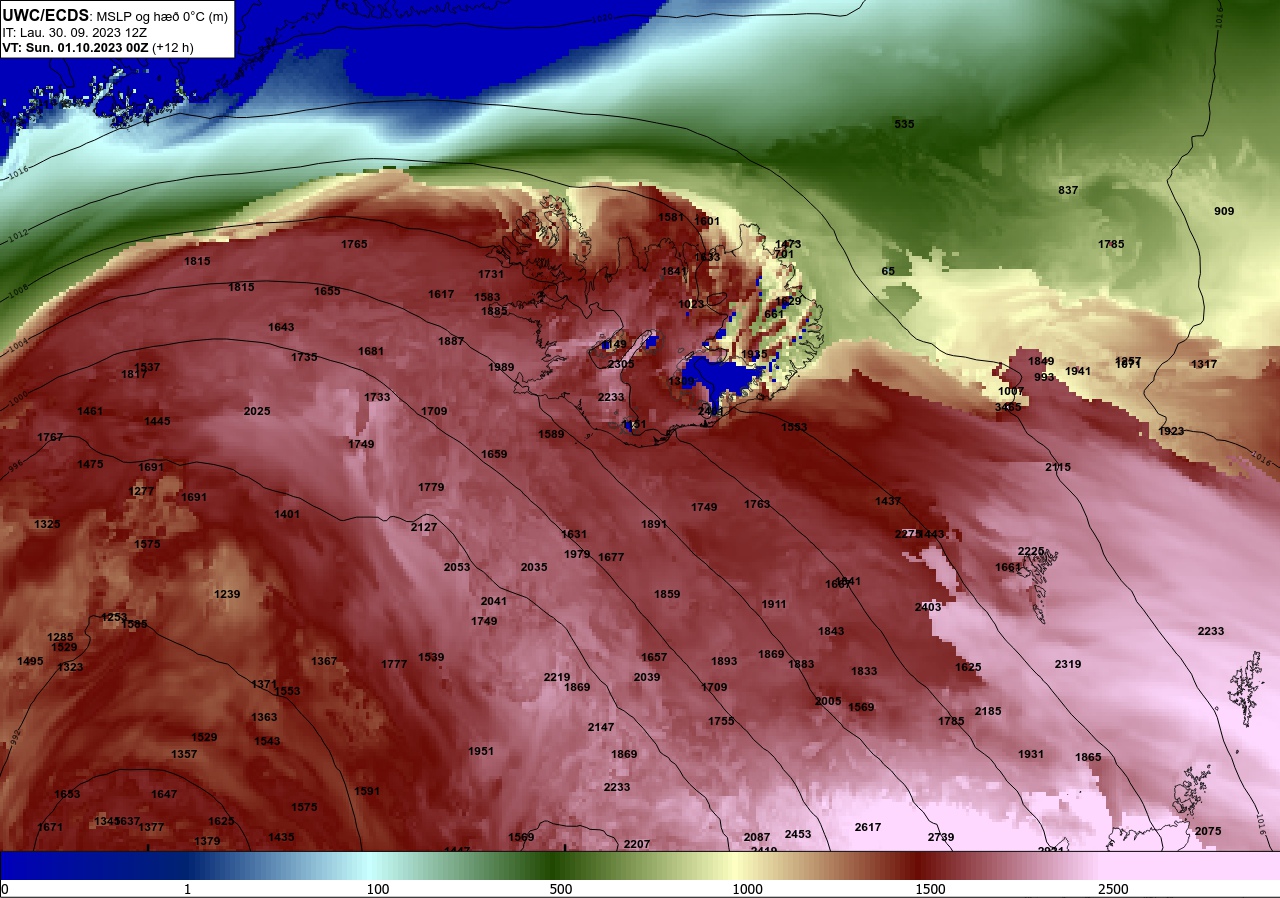Click the map value 2025
This screenshot has width=1280, height=898.
point(257,411)
